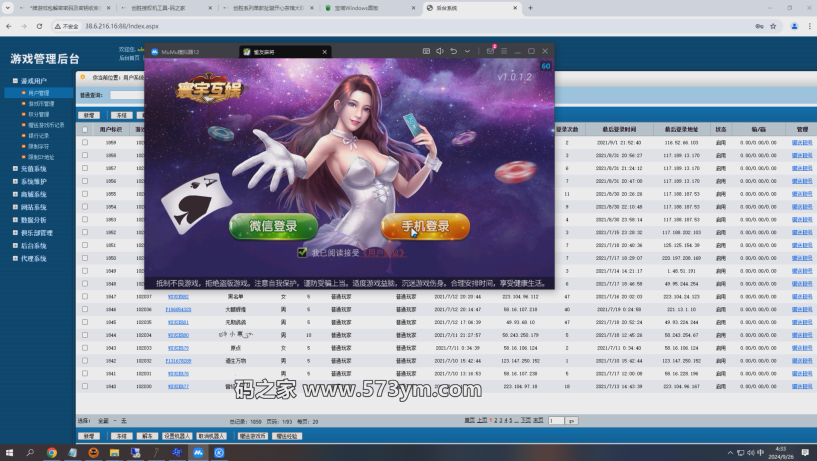
Task: Click the 最后登录时间 column header
Action: click(x=619, y=129)
